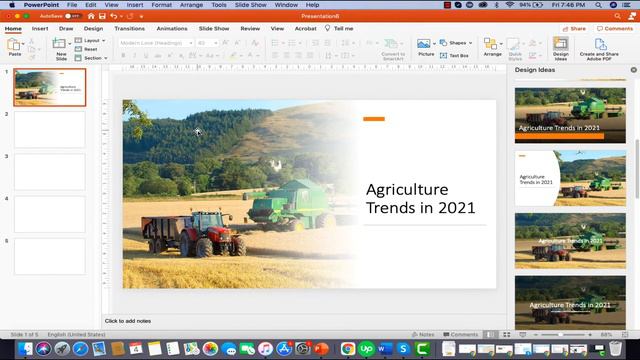Screen dimensions: 640x360
Task: Insert a New Slide
Action: tap(60, 49)
